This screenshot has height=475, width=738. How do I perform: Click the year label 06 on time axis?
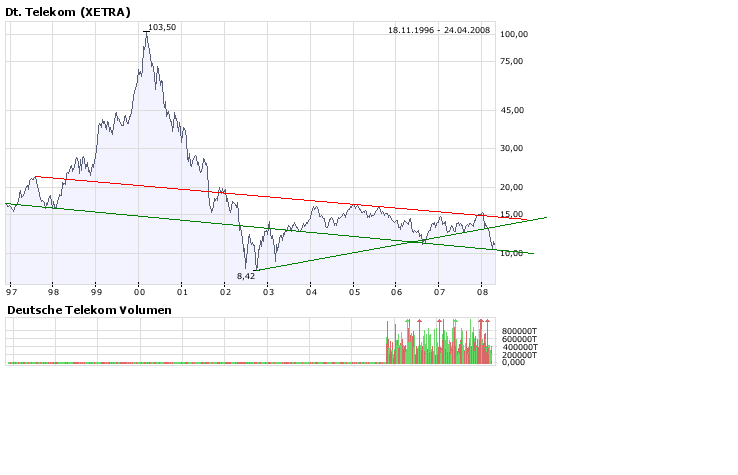397,292
